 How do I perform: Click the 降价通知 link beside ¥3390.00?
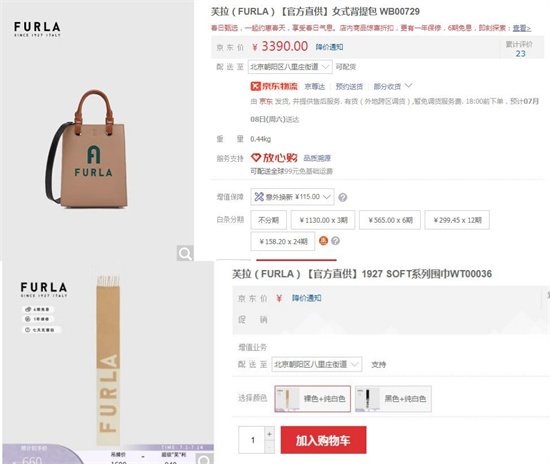pos(329,47)
